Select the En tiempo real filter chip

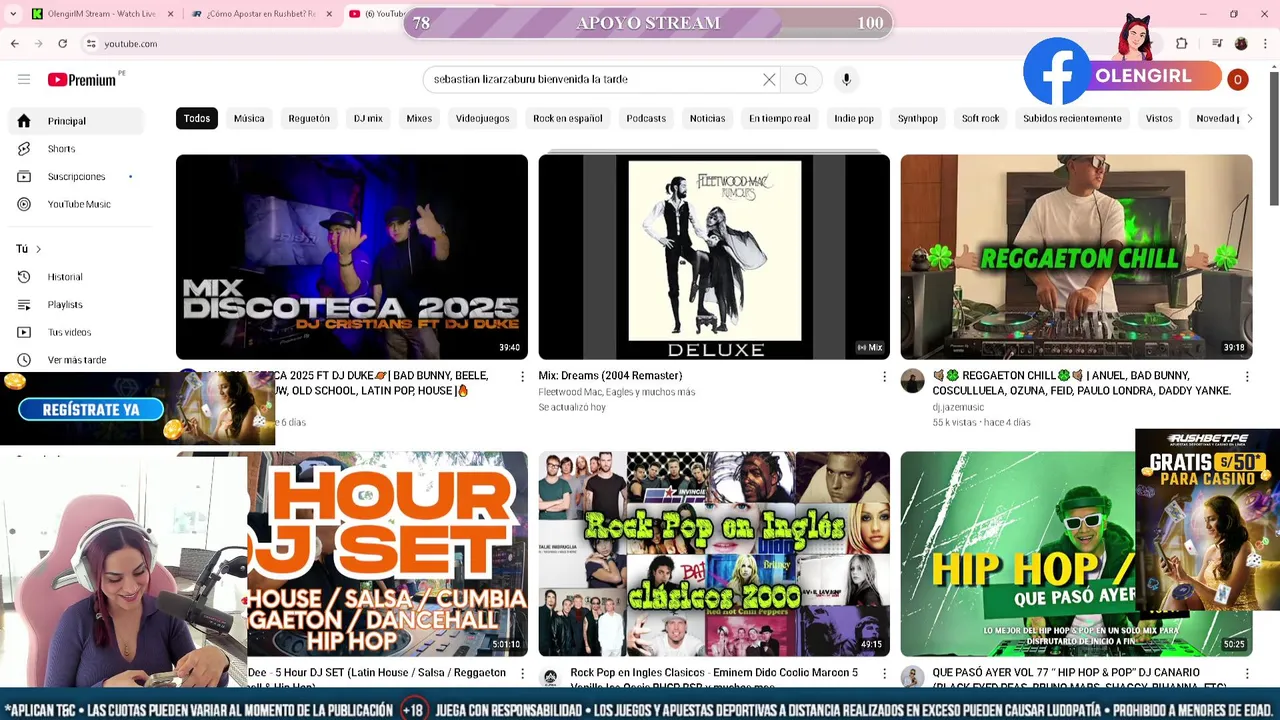[x=780, y=118]
